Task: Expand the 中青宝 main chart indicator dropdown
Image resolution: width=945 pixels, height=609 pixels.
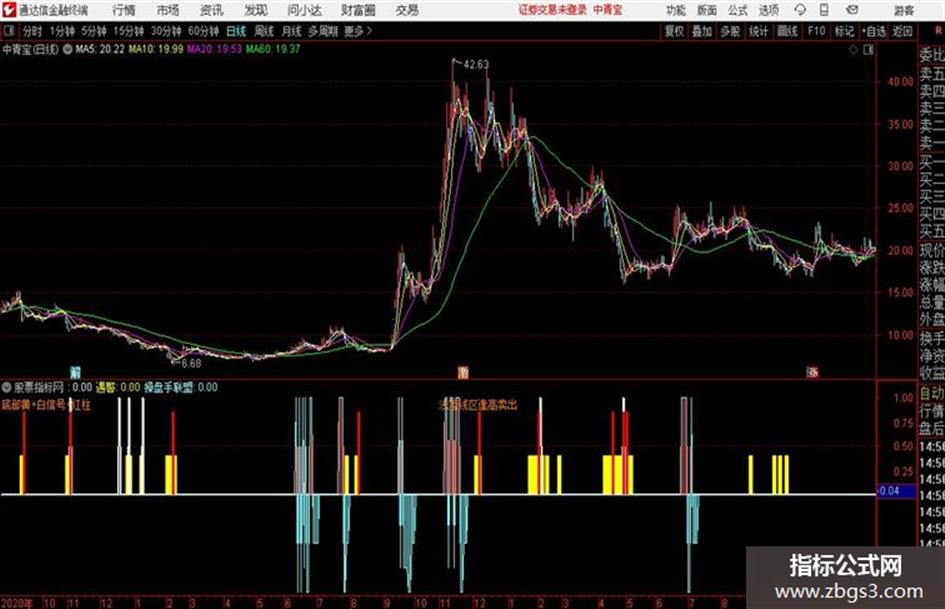Action: (68, 49)
